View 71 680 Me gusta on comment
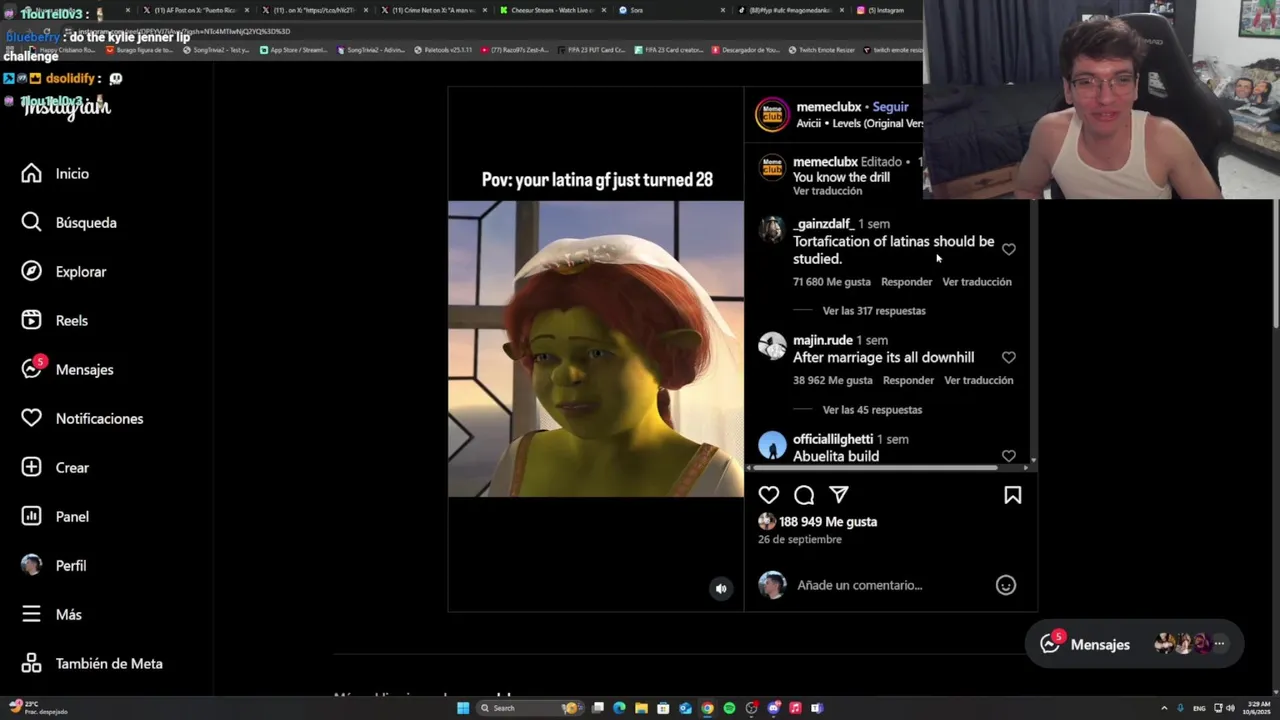 pyautogui.click(x=832, y=282)
